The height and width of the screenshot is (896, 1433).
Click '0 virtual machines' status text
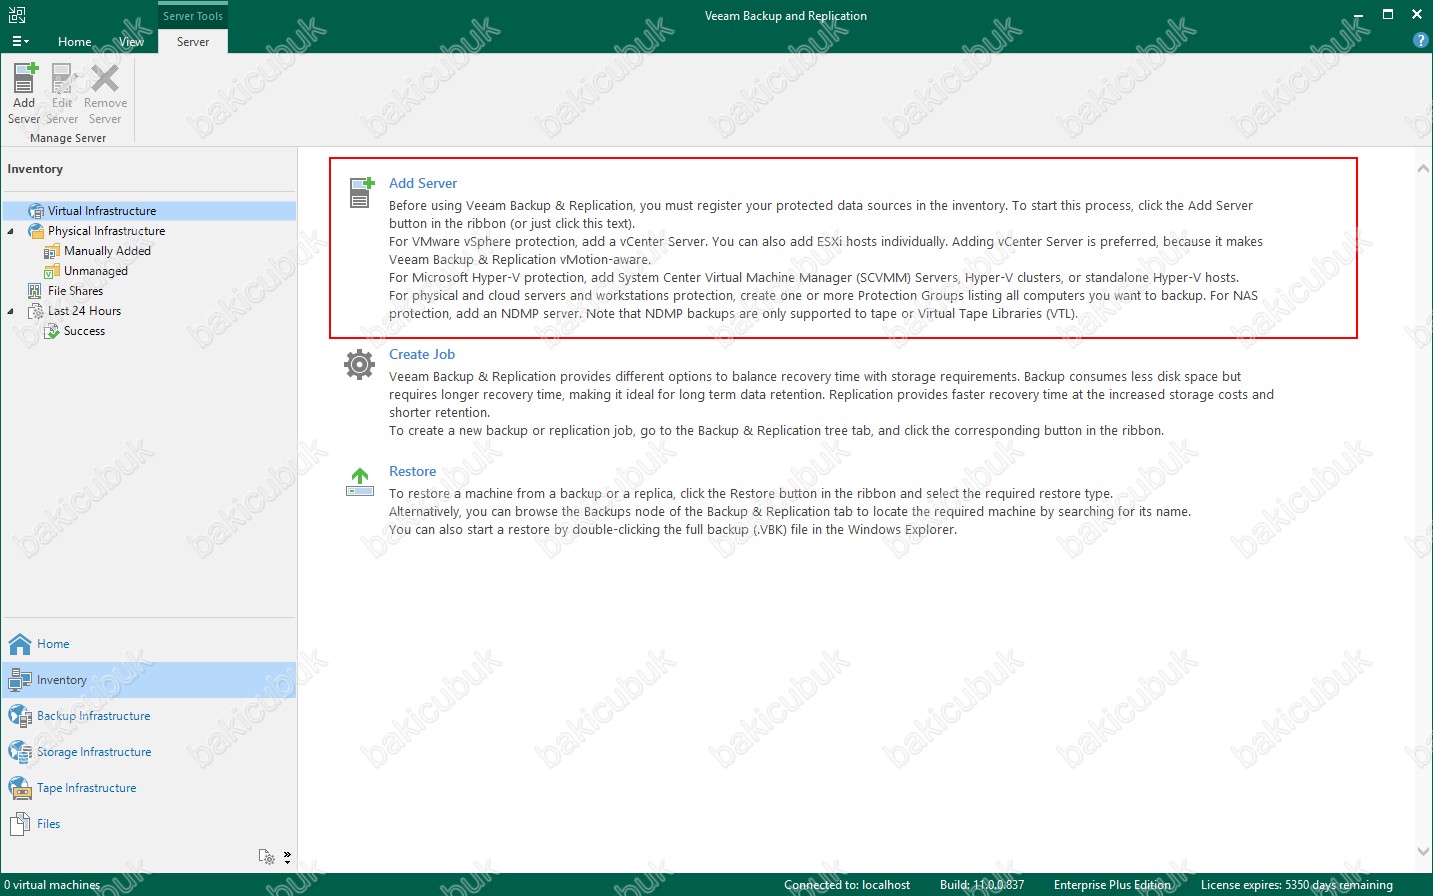click(52, 885)
